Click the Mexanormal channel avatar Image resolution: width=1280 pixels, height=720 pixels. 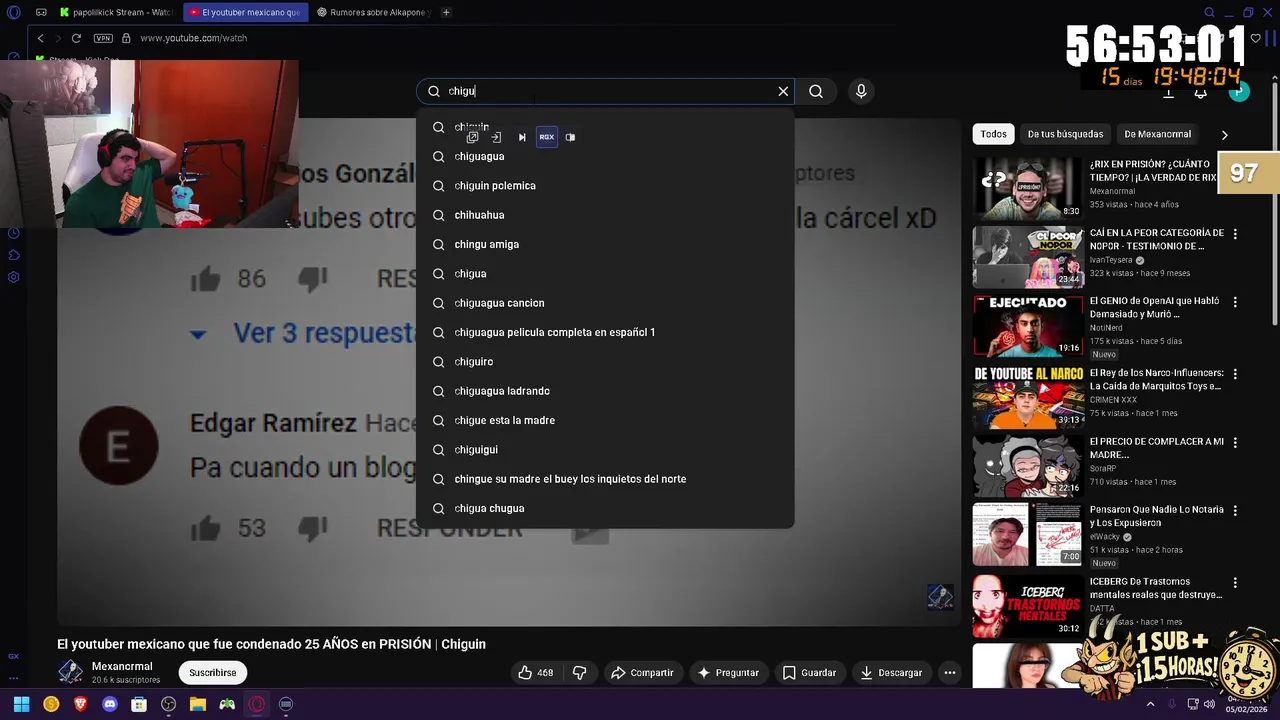pyautogui.click(x=70, y=672)
